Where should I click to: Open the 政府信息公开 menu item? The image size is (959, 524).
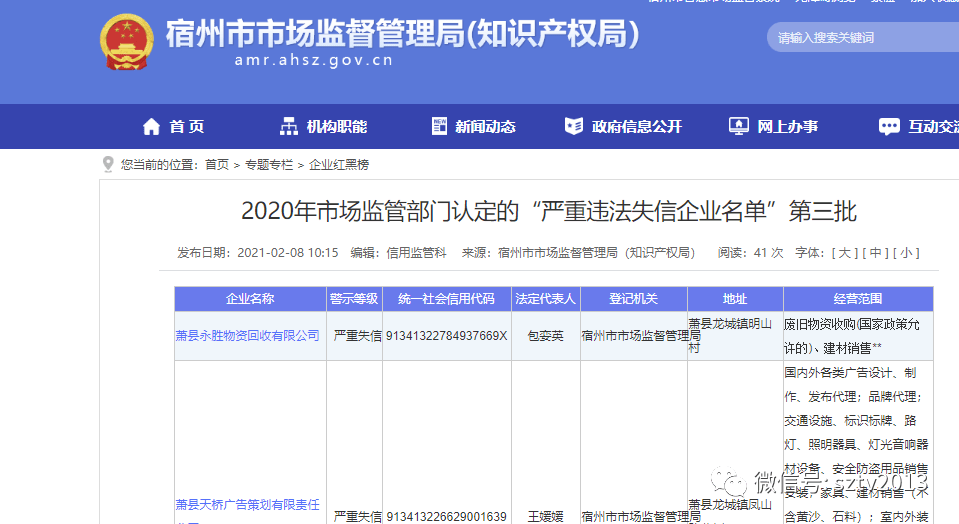(x=636, y=127)
